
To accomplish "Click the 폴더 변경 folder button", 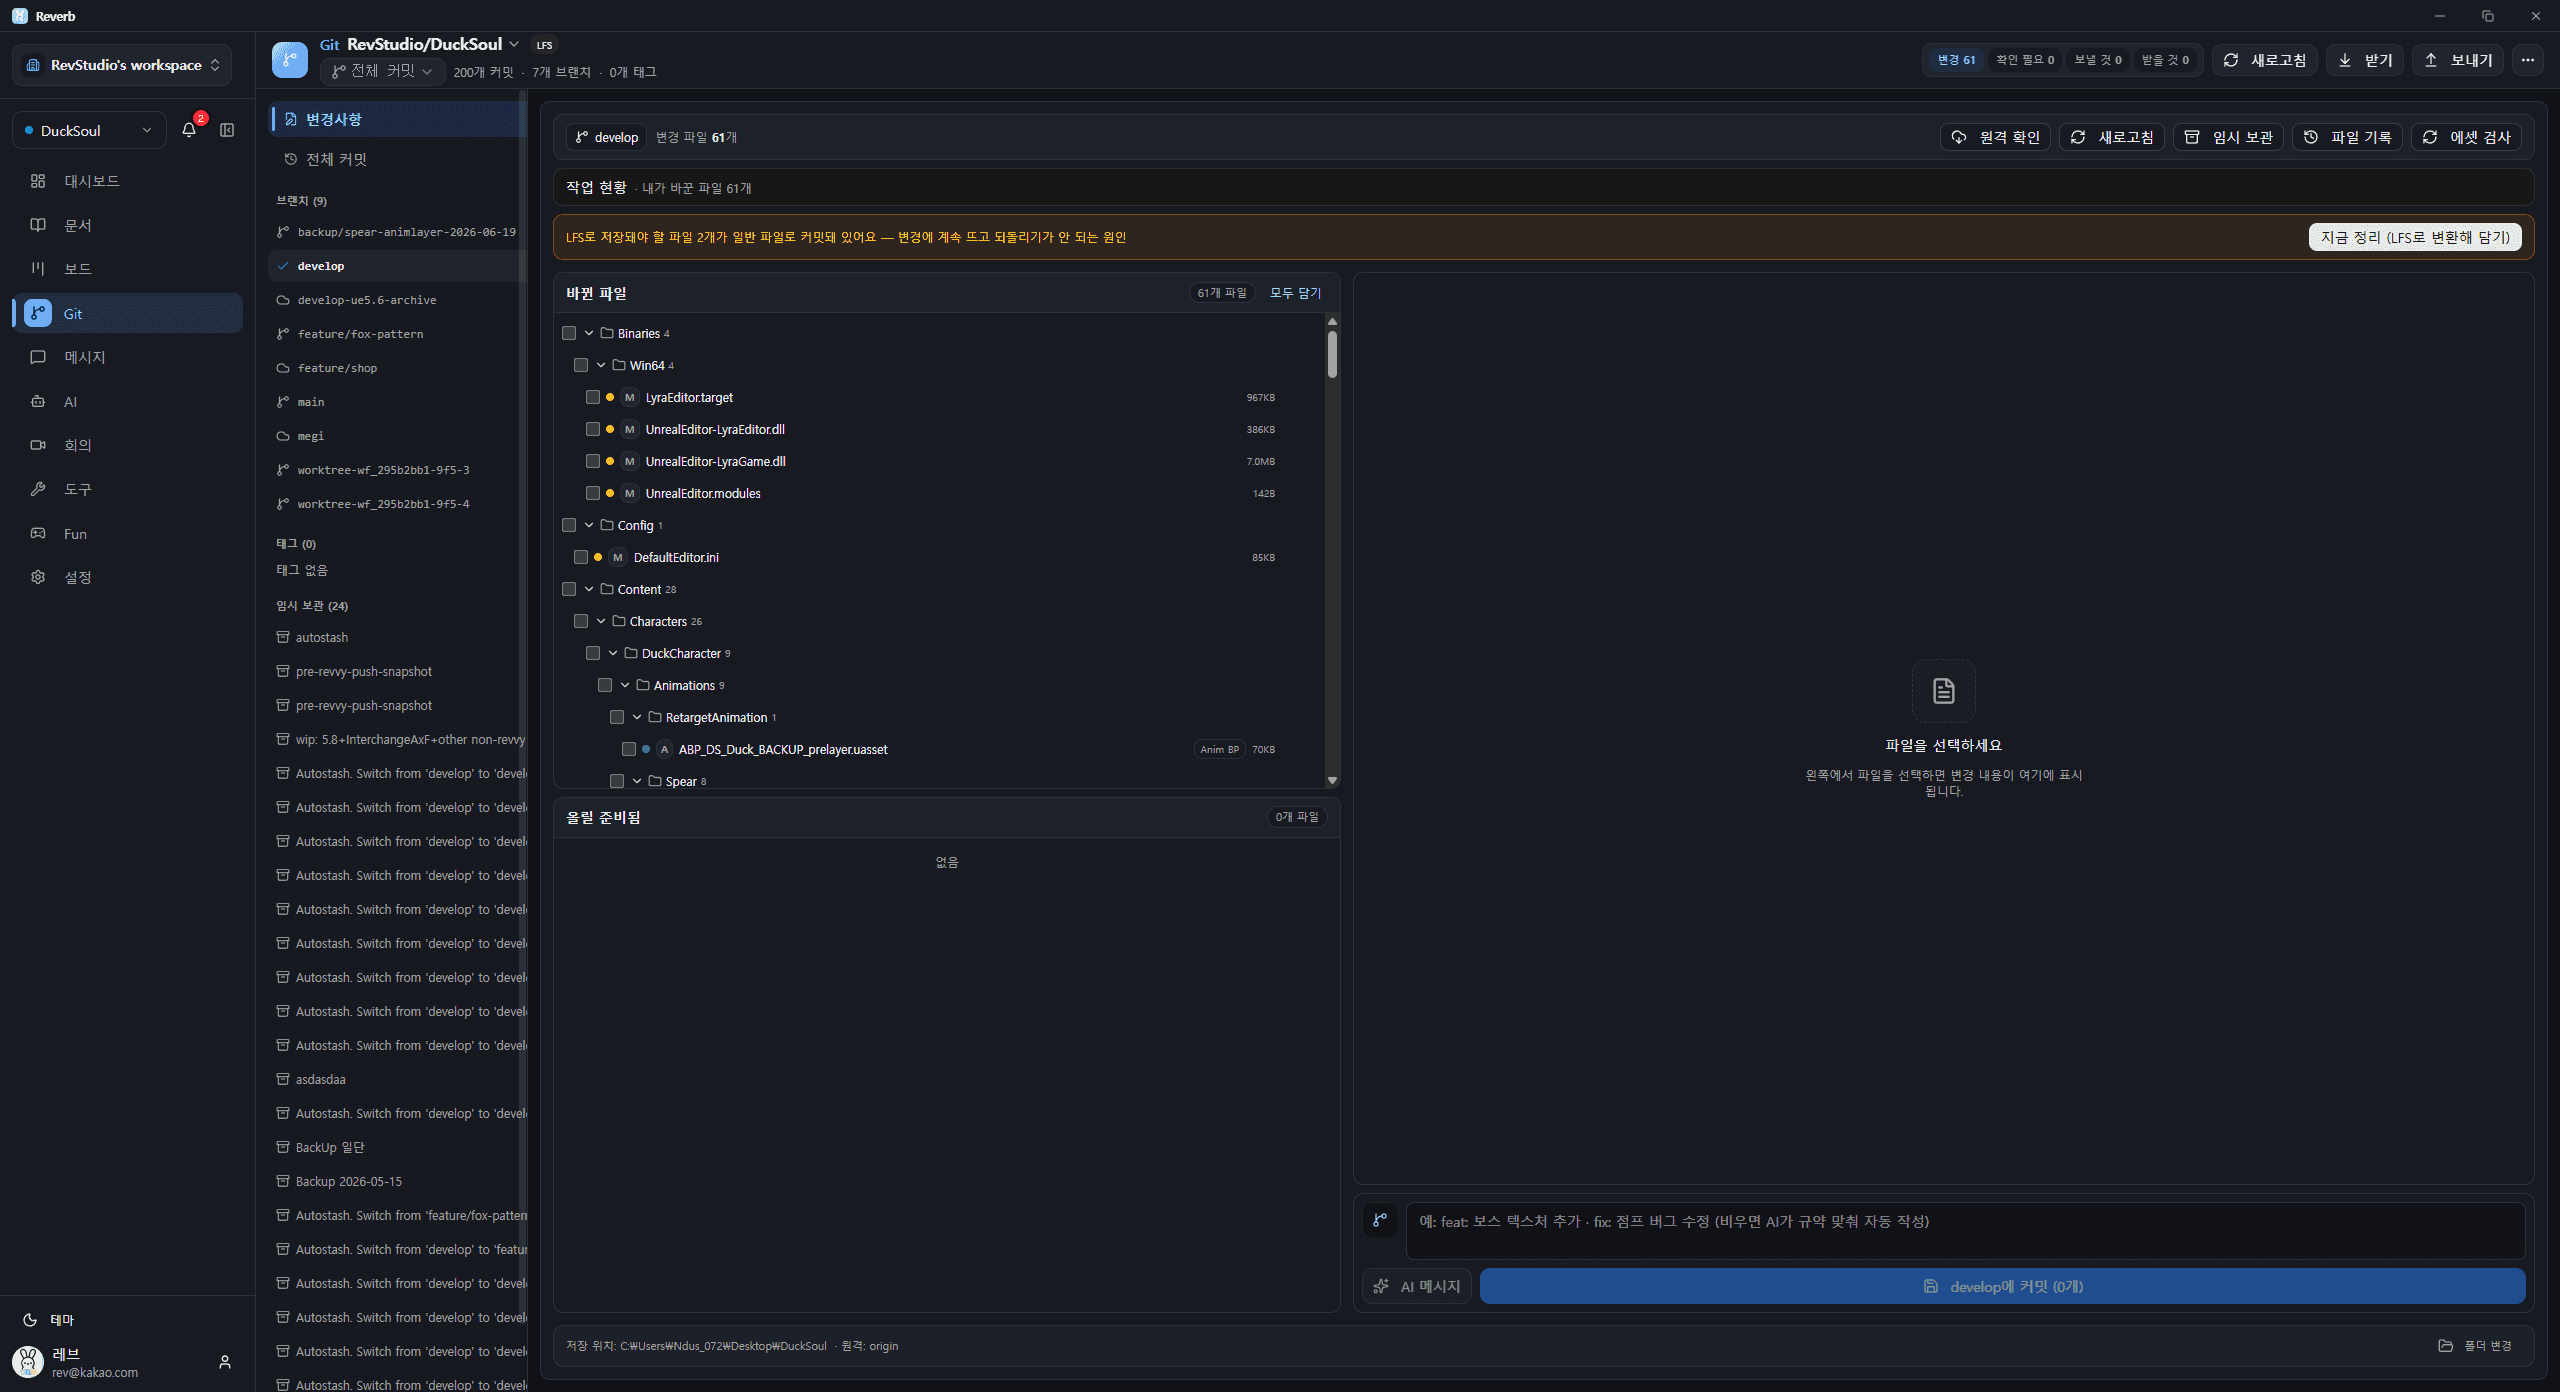I will (x=2475, y=1346).
